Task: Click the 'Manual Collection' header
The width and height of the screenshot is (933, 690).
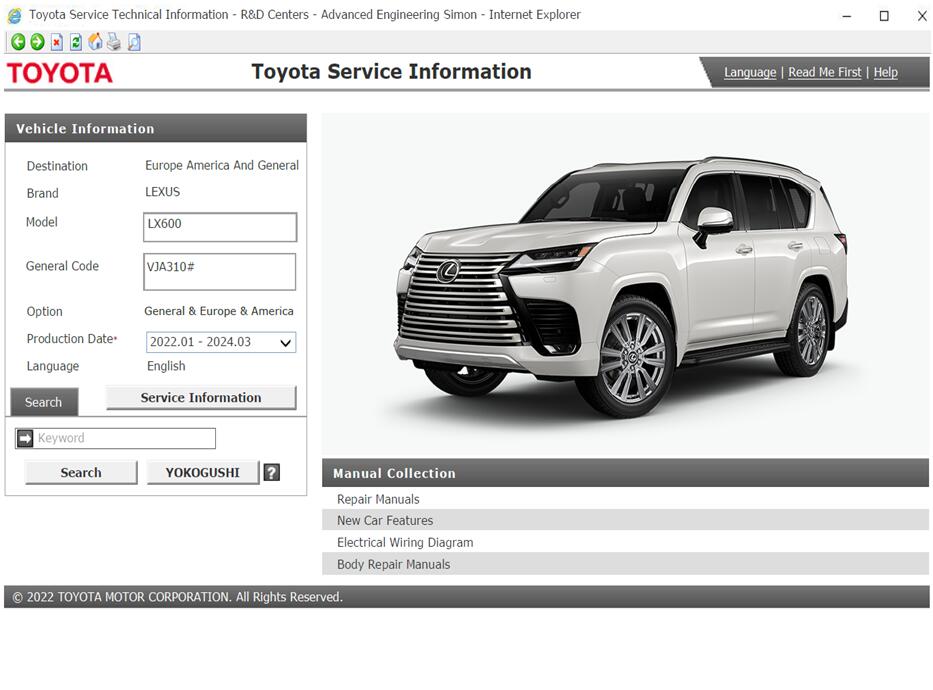Action: pos(625,473)
